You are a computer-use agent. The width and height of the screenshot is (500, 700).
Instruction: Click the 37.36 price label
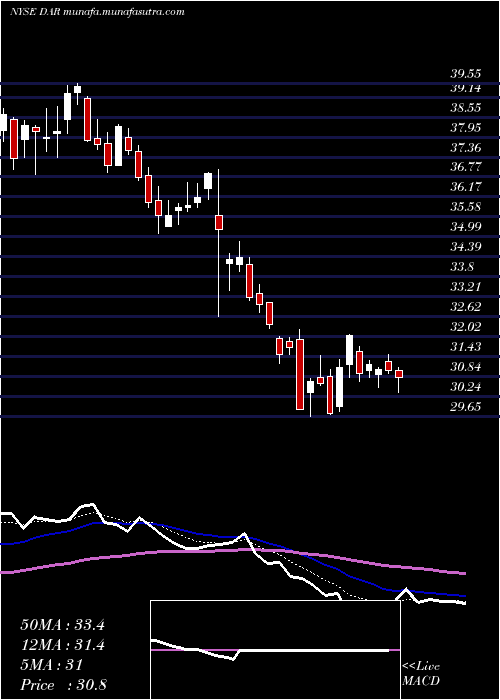coord(465,148)
